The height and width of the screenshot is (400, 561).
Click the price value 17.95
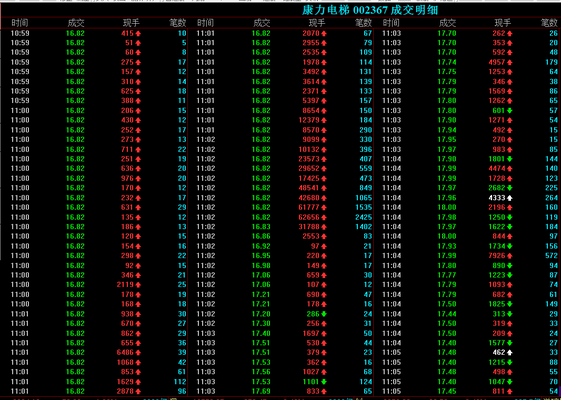[447, 140]
